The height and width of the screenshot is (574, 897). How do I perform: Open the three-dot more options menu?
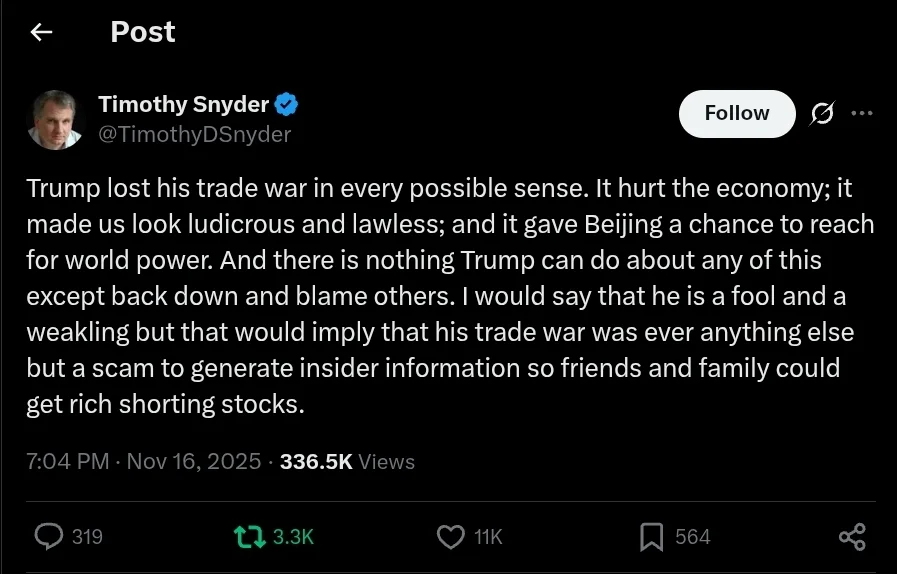[861, 114]
